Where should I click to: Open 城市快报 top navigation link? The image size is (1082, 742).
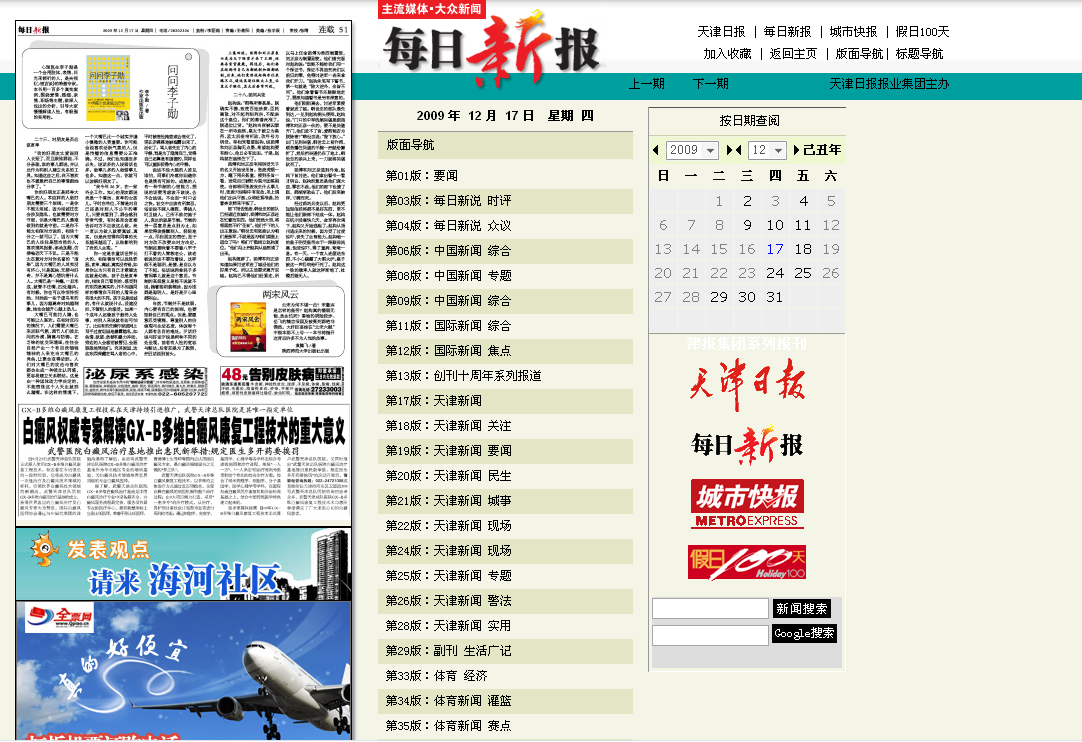pos(854,32)
